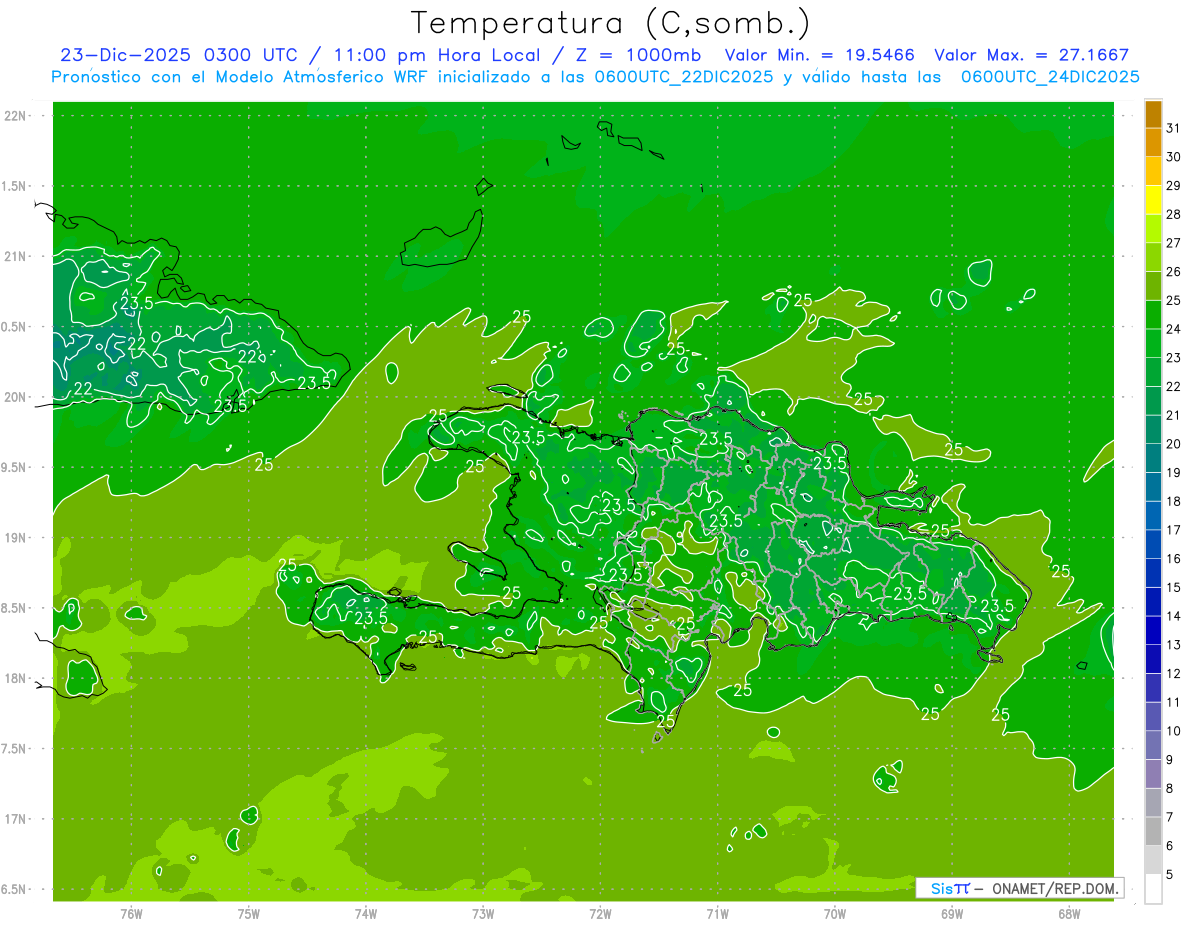Click the purple swatch between 9 and 10
The image size is (1200, 927).
click(1153, 745)
